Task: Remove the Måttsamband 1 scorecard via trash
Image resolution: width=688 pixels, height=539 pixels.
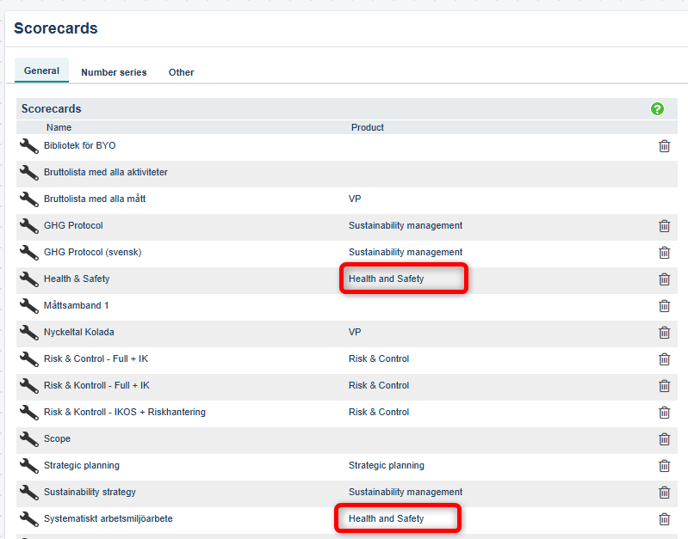Action: pyautogui.click(x=664, y=306)
